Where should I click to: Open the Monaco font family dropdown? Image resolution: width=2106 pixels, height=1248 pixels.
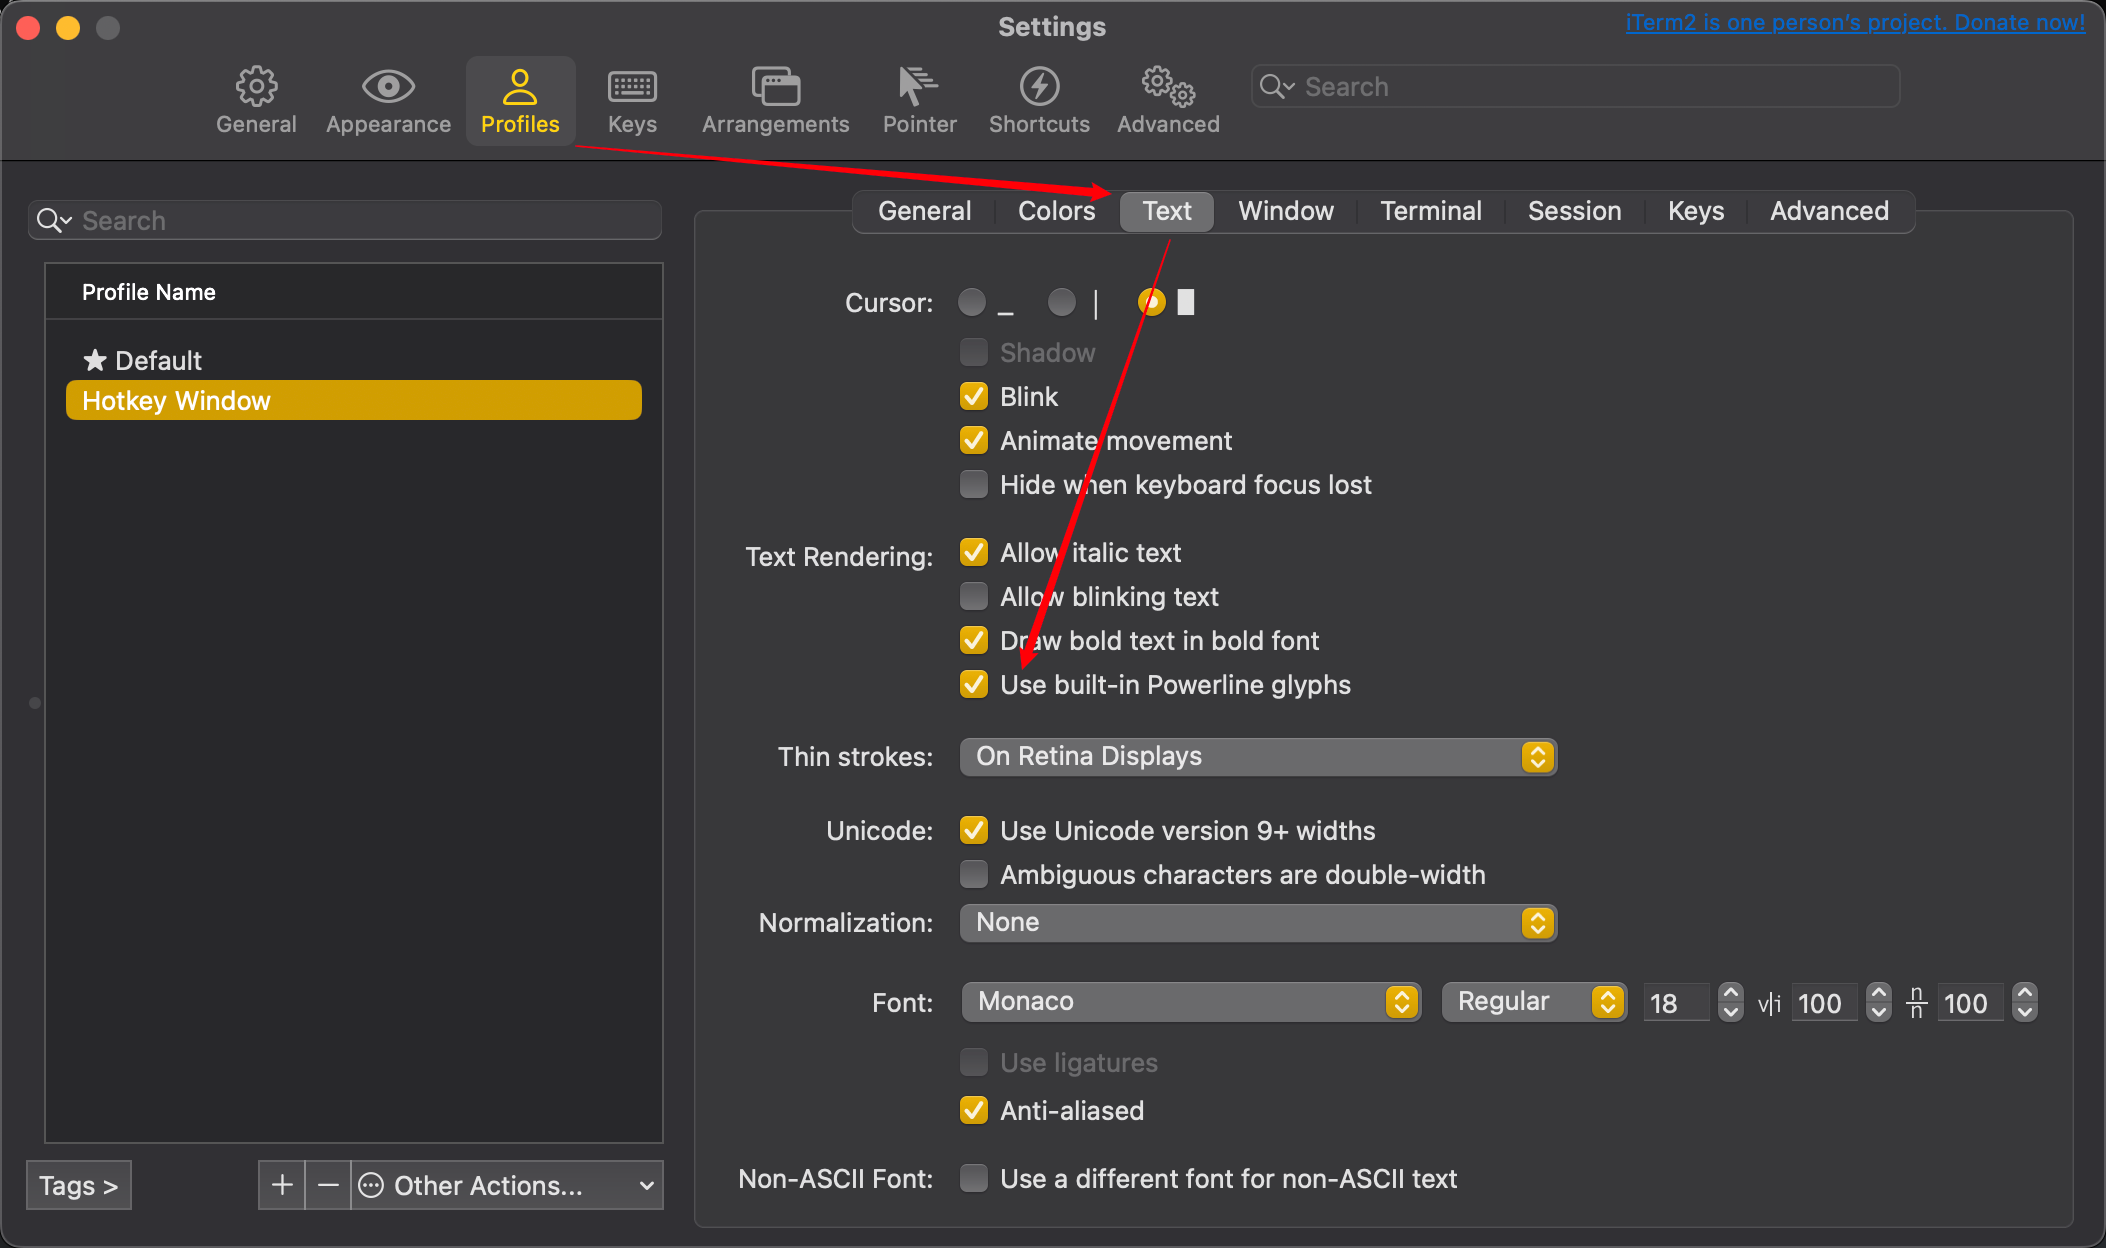coord(1190,1002)
